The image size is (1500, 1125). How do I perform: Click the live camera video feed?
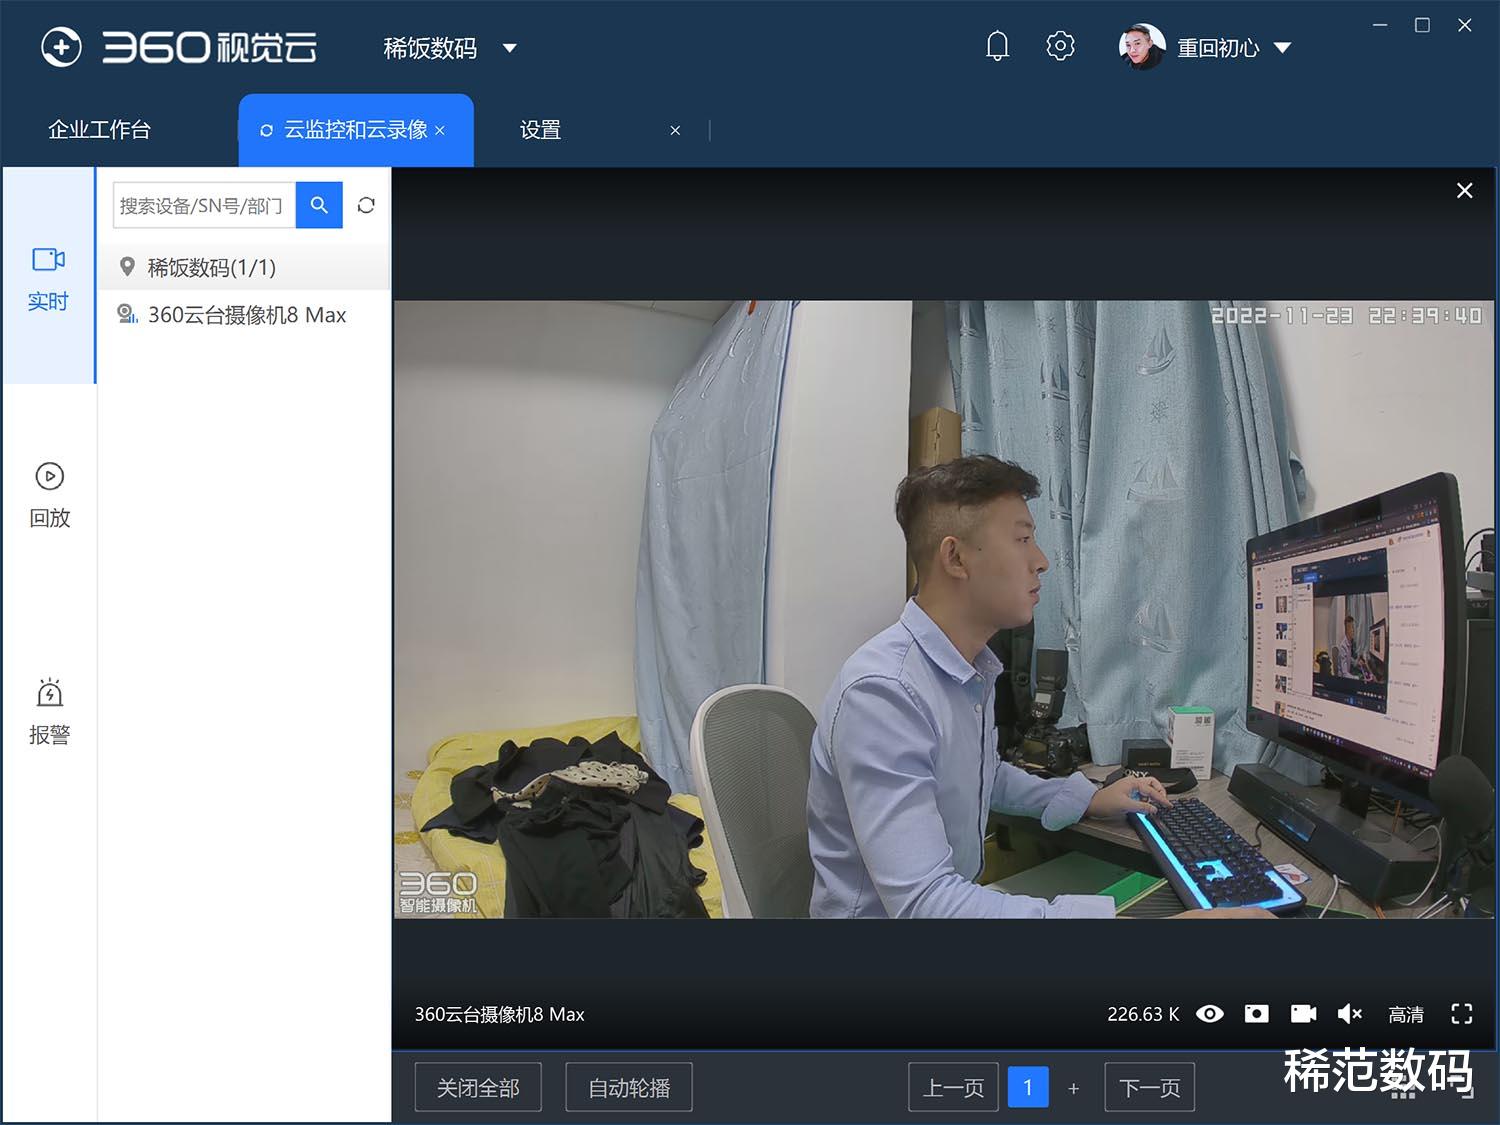(x=944, y=609)
